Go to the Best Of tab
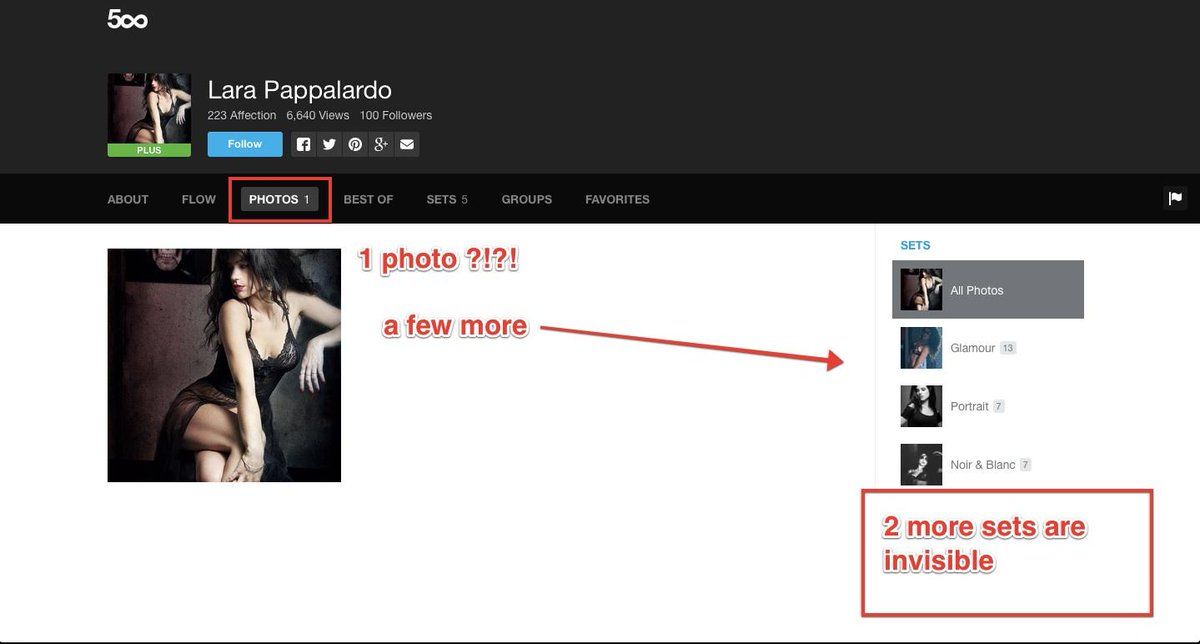The image size is (1200, 644). (368, 200)
